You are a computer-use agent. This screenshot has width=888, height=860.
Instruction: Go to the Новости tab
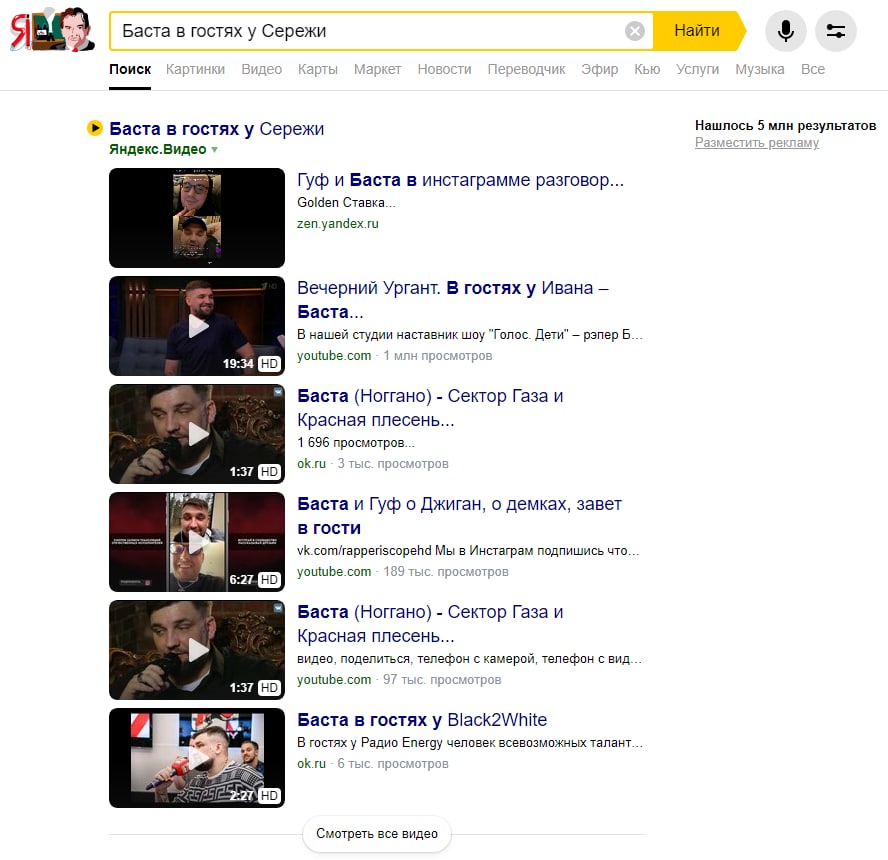pos(445,69)
